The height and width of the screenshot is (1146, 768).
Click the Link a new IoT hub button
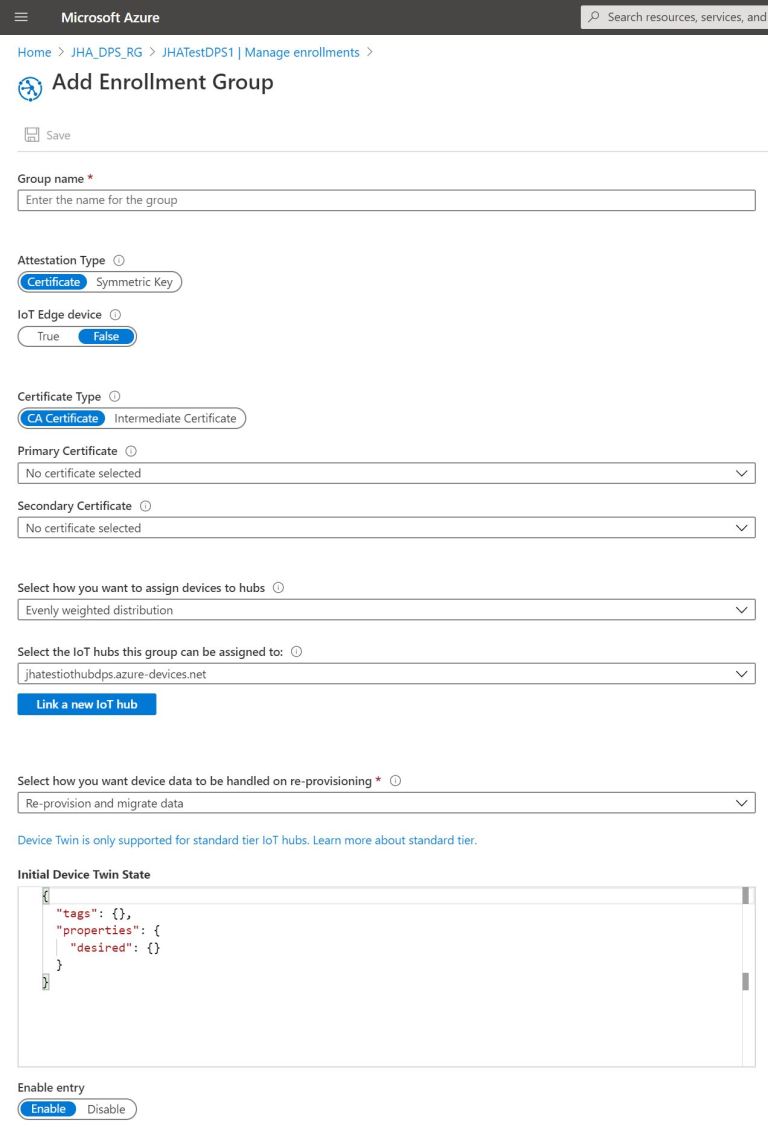[87, 704]
